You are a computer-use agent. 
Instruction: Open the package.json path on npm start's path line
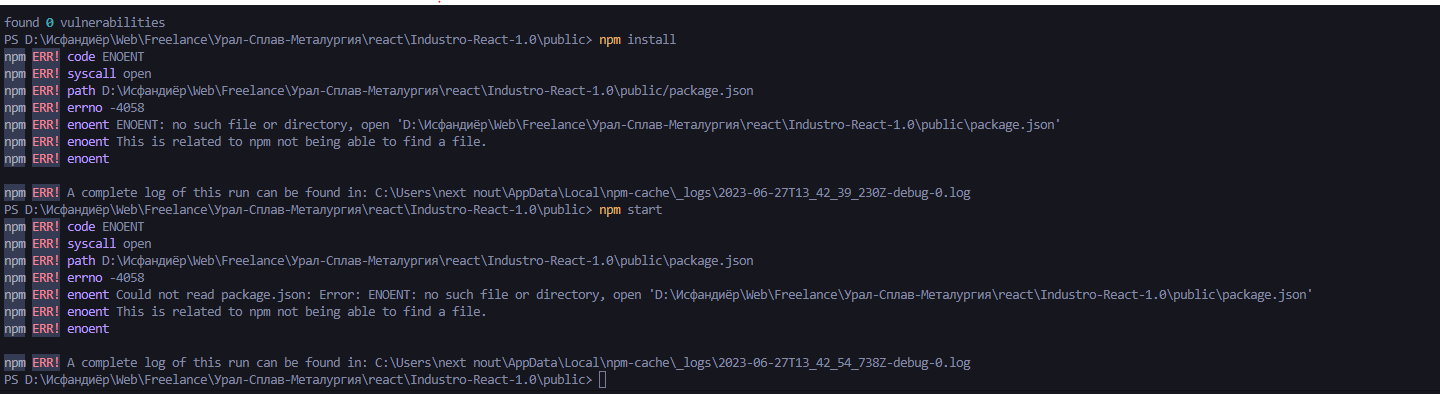click(x=428, y=261)
